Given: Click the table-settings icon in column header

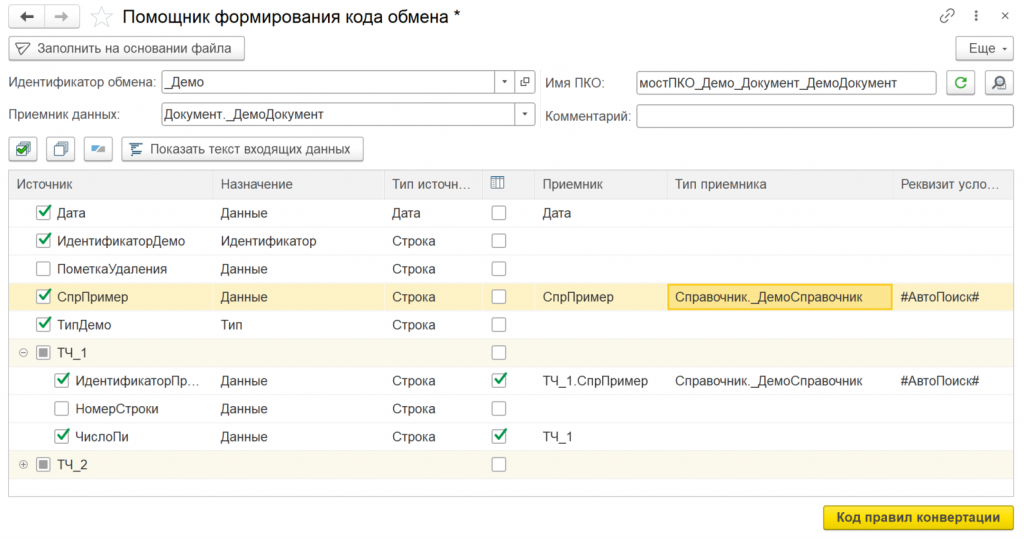Looking at the screenshot, I should 498,184.
